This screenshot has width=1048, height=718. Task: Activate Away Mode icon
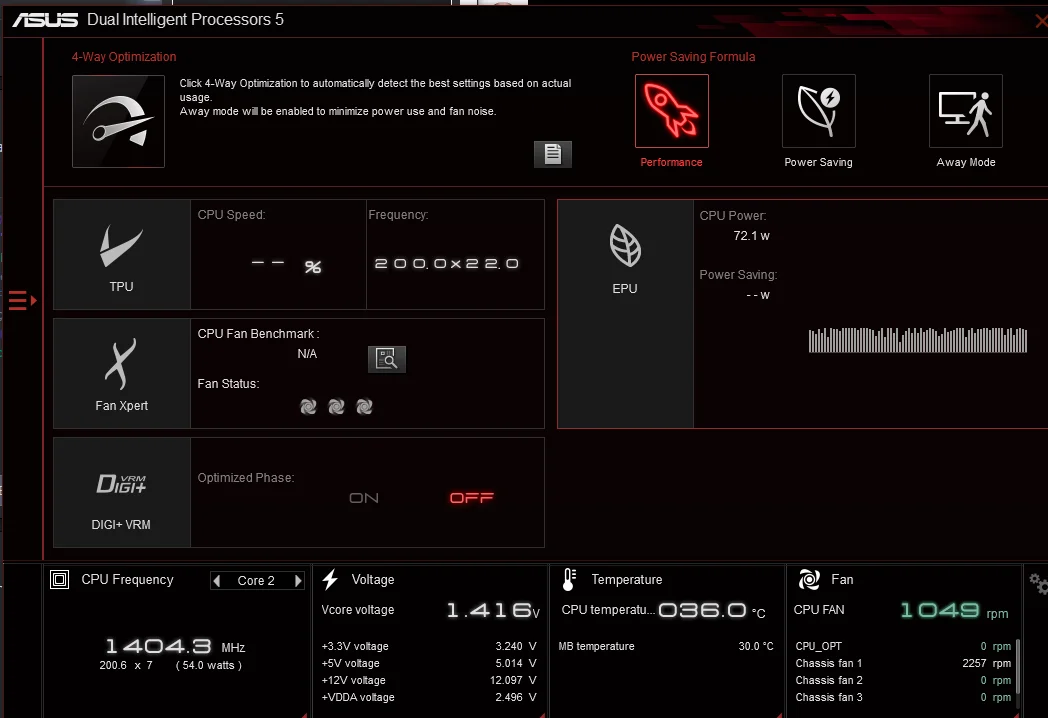966,111
